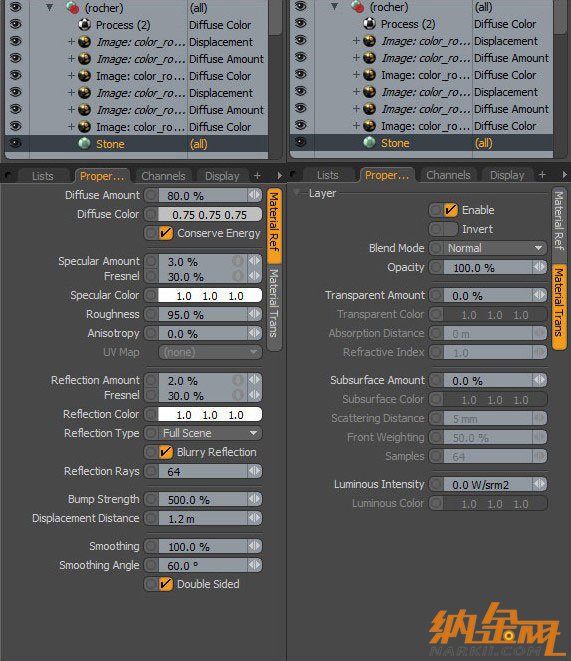Click the add tab plus icon in left panel

(257, 175)
